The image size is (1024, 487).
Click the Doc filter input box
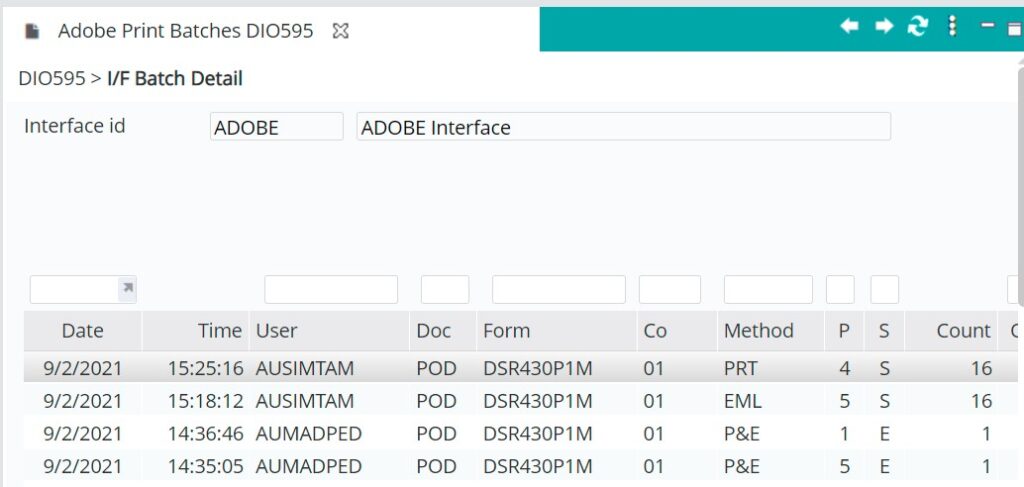point(445,289)
